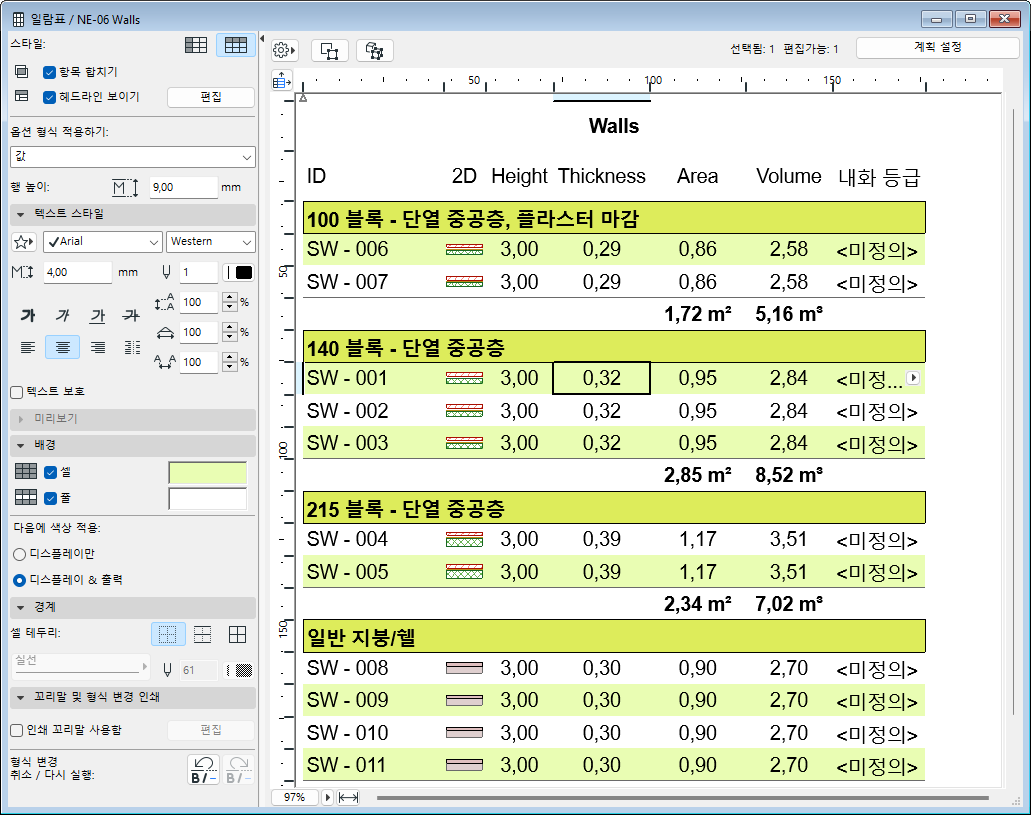
Task: Click the horizontal scrollbar at bottom
Action: point(683,798)
